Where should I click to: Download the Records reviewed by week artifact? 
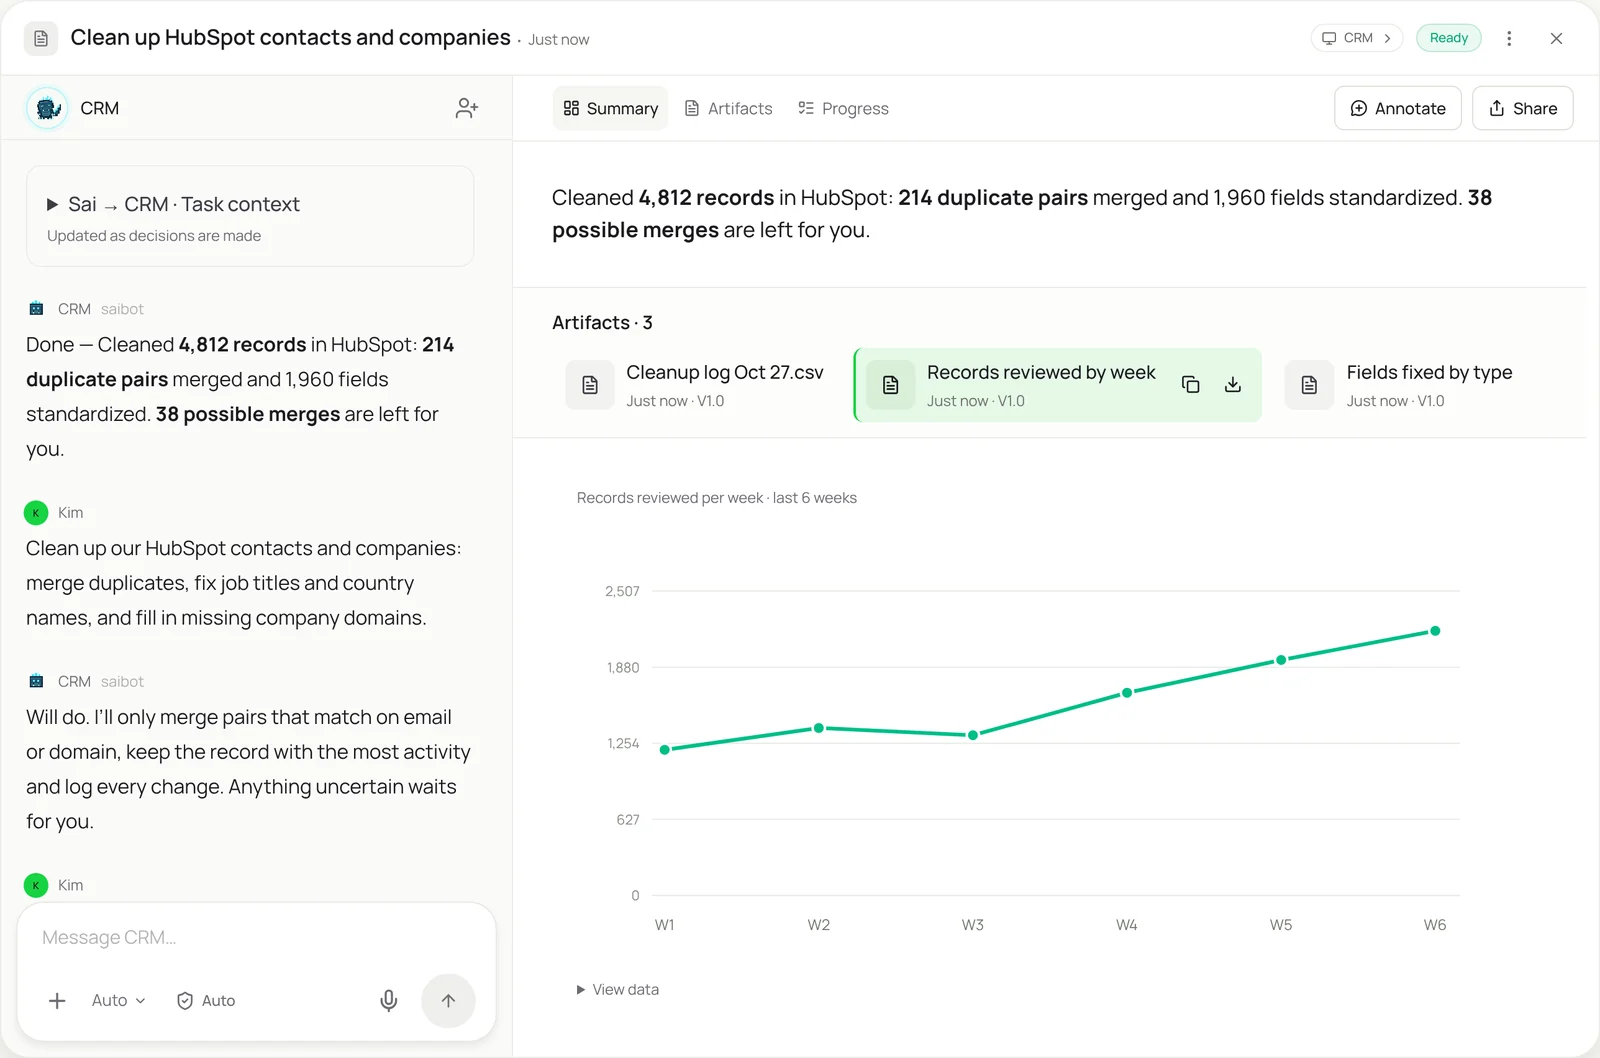click(x=1233, y=385)
